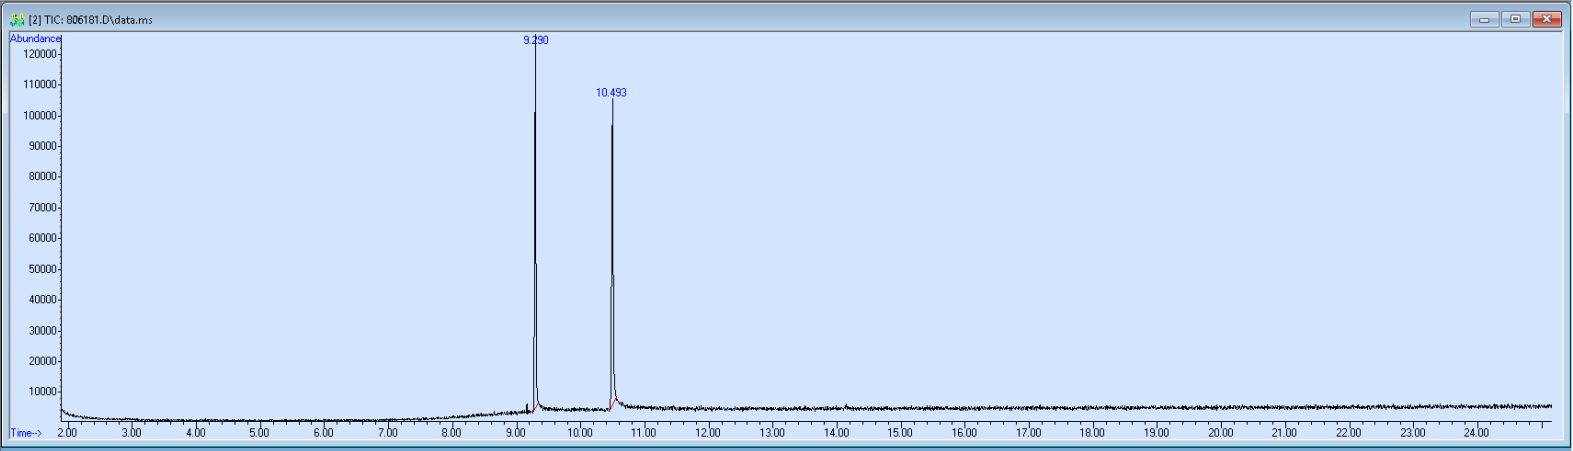Viewport: 1573px width, 451px height.
Task: Click the 100000 abundance tick value
Action: coord(39,115)
